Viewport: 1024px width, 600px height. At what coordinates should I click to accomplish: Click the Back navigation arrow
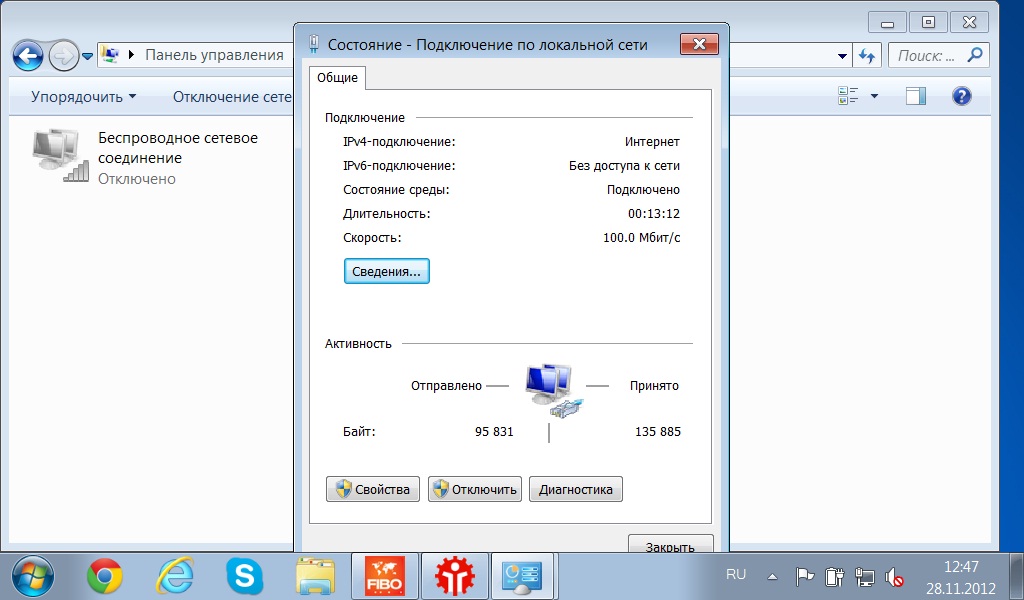pos(28,54)
